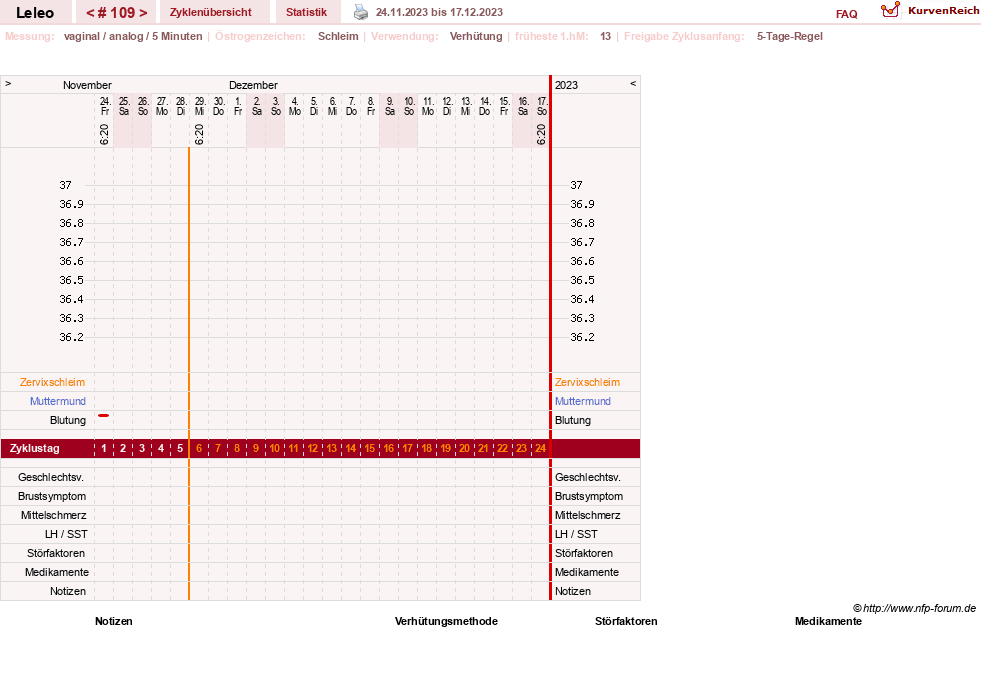Open the nfp-forum.de website link
This screenshot has width=981, height=700.
coord(915,608)
